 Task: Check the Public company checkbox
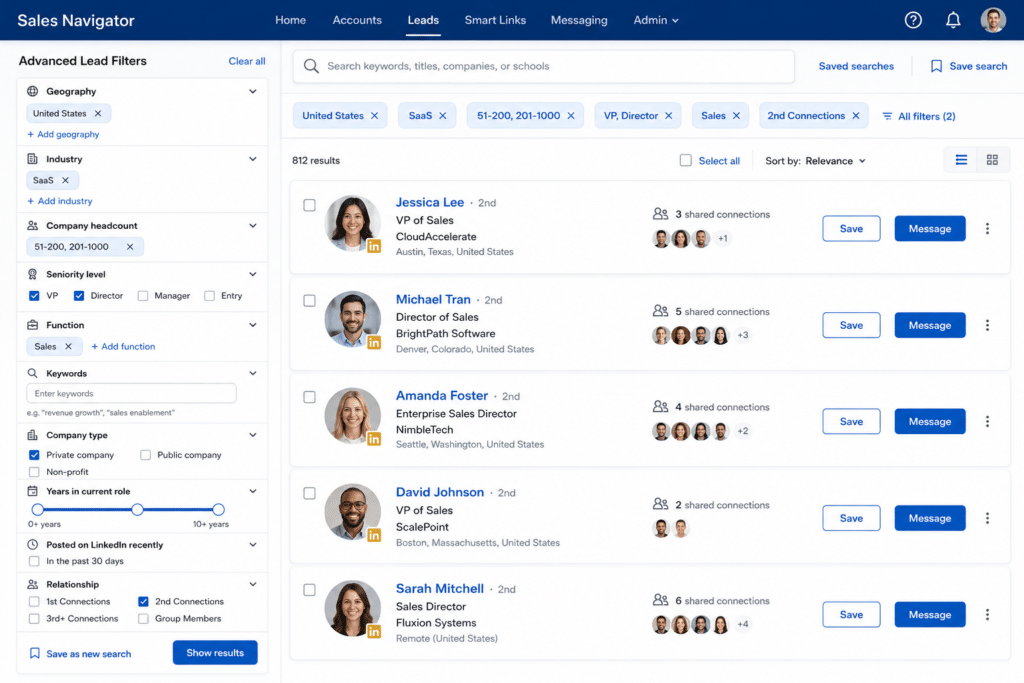tap(145, 455)
